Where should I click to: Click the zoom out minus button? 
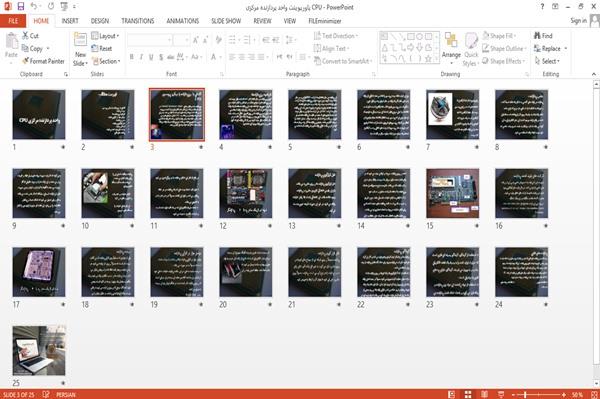[x=514, y=394]
